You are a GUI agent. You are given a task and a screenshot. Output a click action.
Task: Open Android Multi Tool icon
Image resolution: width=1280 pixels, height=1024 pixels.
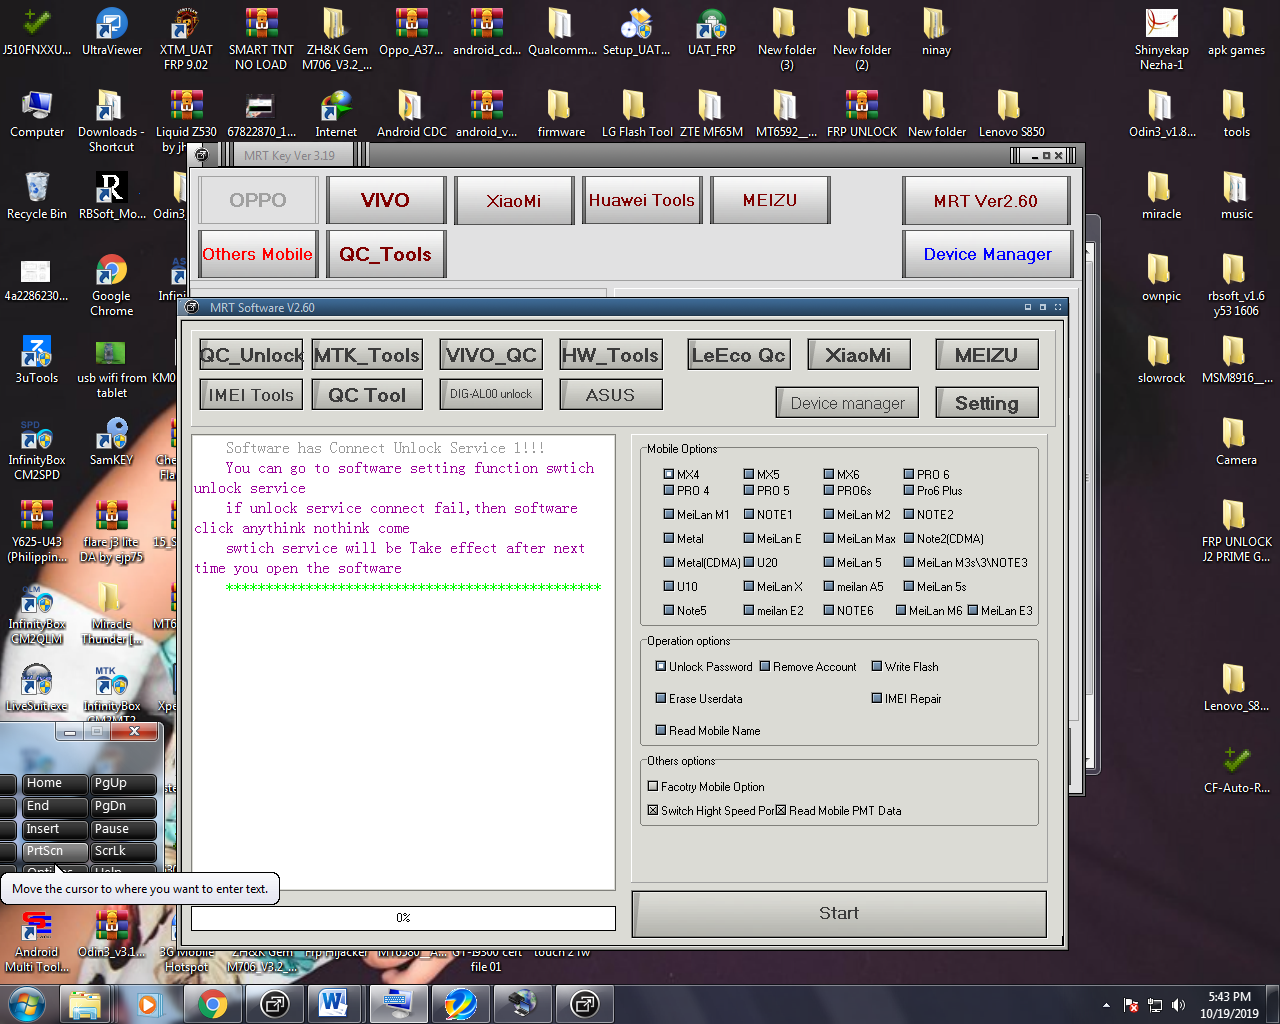tap(37, 941)
